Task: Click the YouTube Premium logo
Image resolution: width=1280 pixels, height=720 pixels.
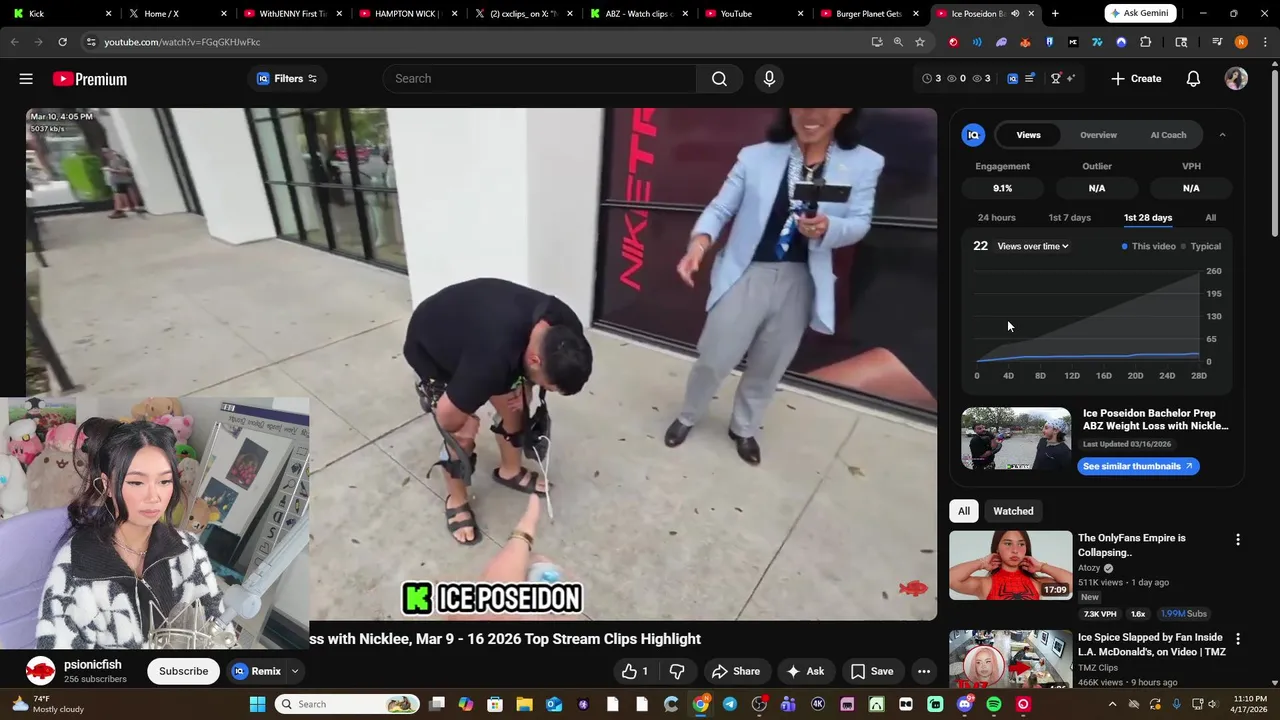Action: [90, 79]
